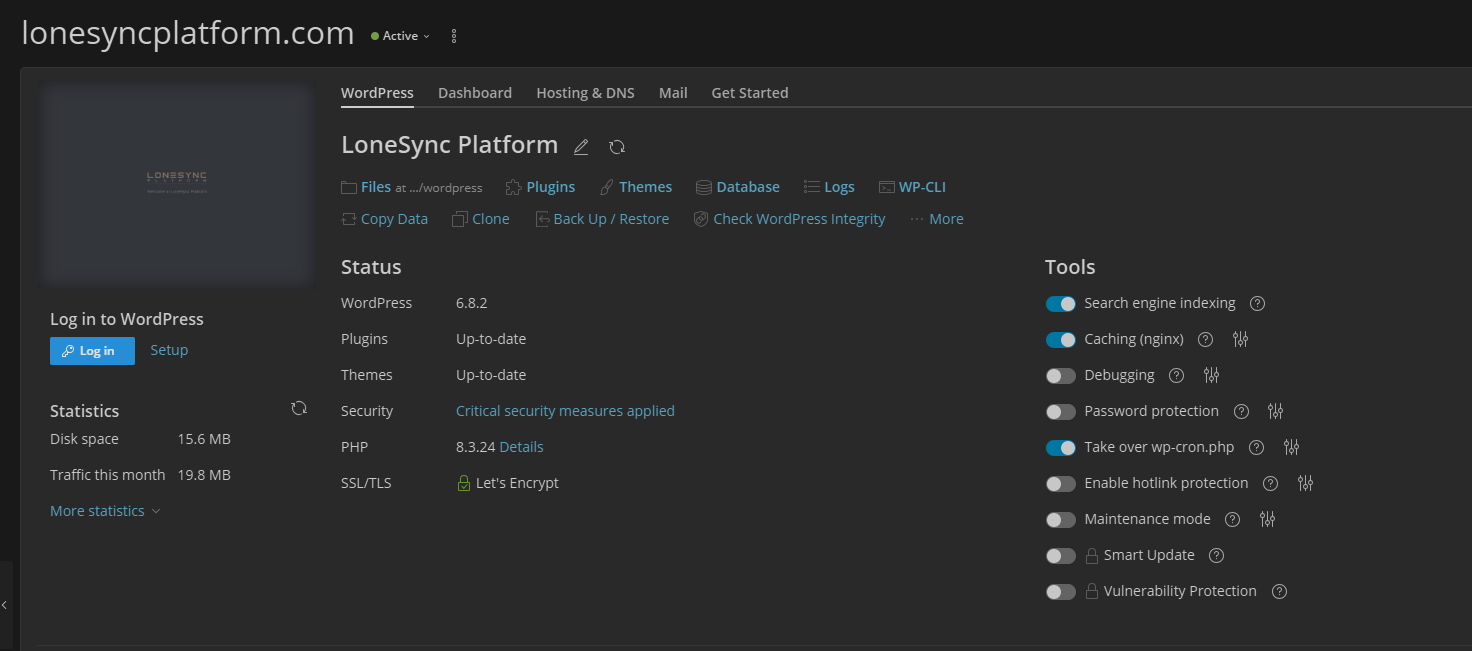Run Check WordPress Integrity
Screen dimensions: 1472x651
click(x=790, y=219)
